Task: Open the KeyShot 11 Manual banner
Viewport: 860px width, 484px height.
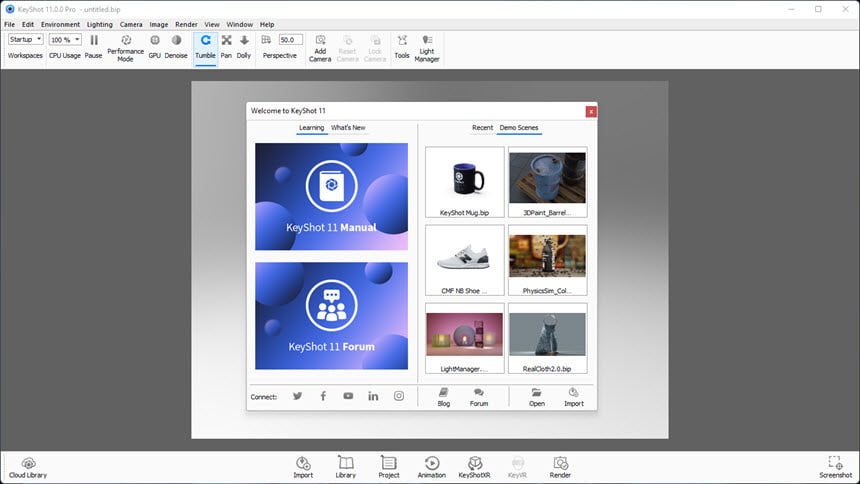Action: tap(331, 196)
